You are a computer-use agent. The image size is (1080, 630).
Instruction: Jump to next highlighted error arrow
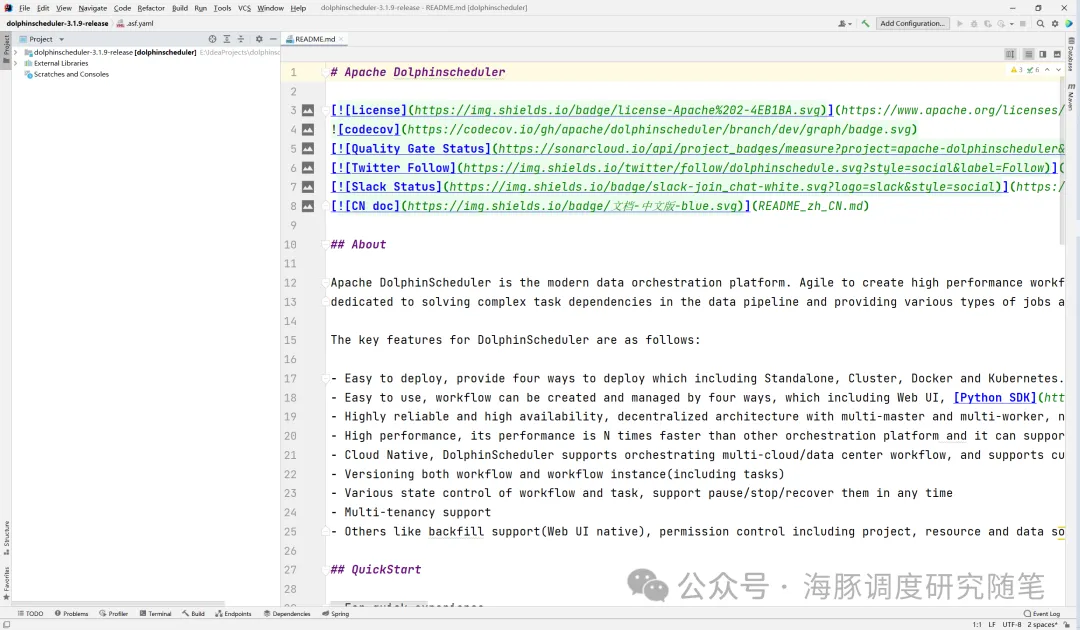1059,70
